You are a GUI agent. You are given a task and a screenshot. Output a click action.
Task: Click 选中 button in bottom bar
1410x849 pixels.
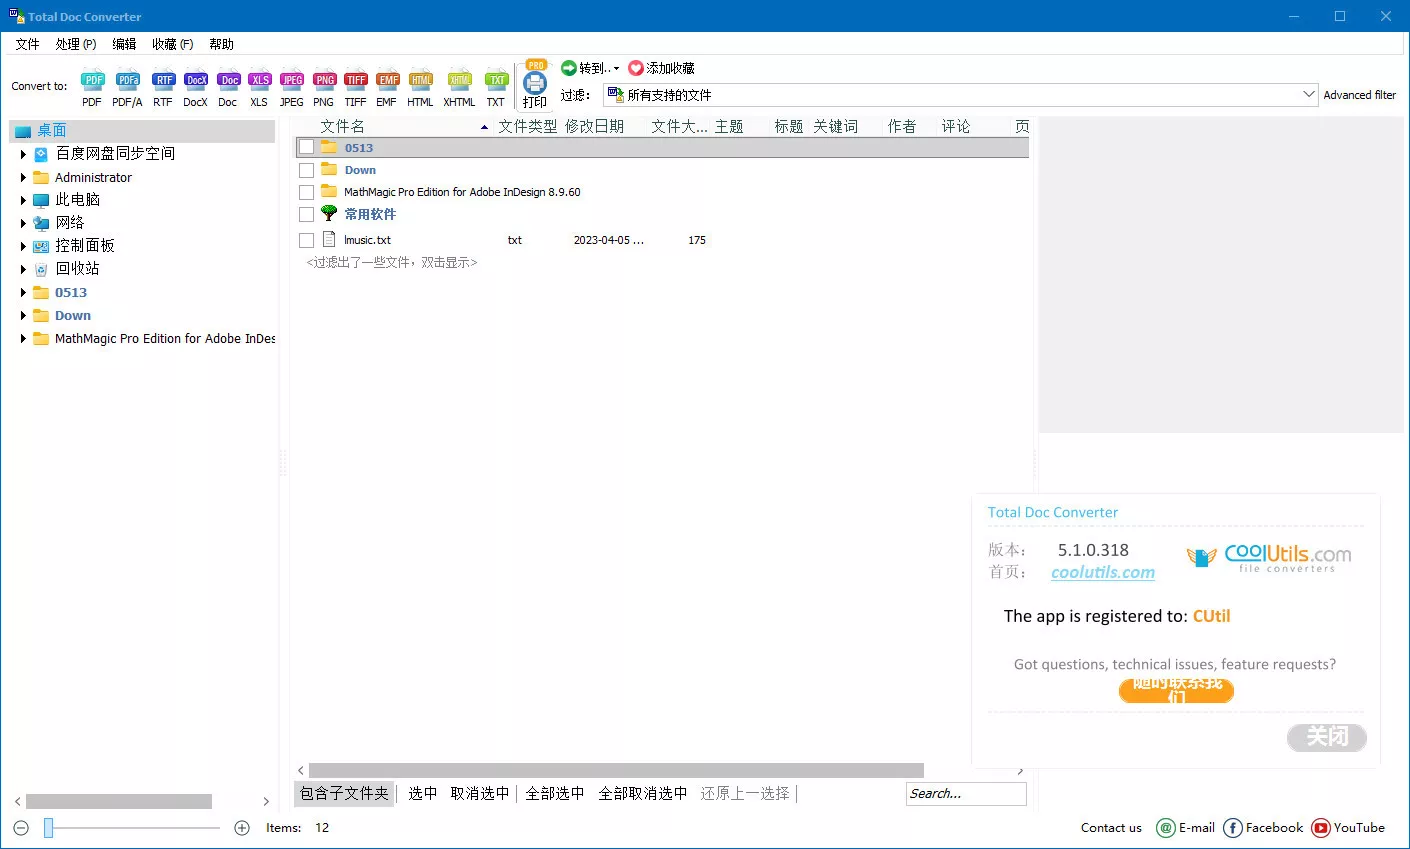[423, 793]
